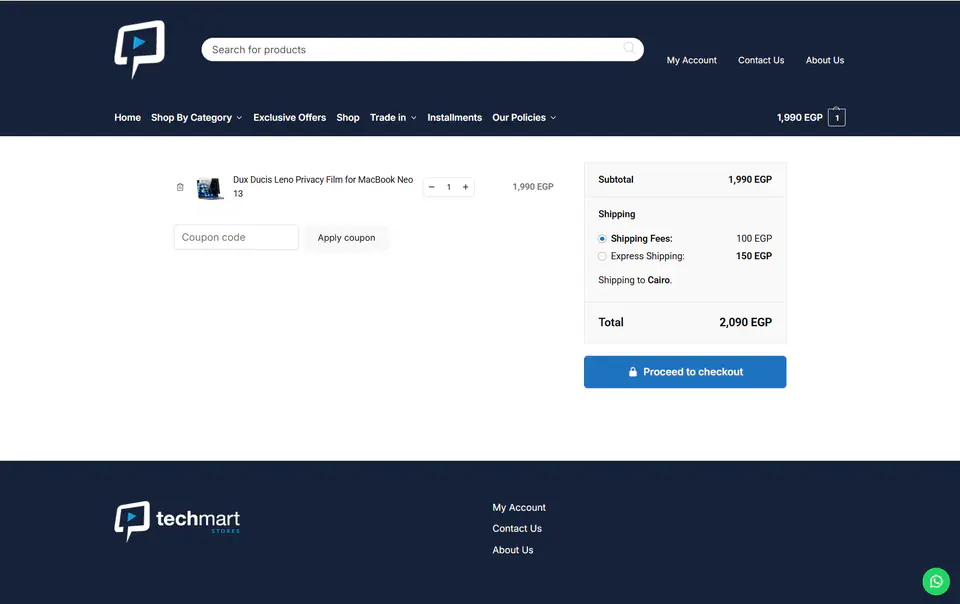Click the Subtotal 1,990 EGP amount

click(x=749, y=179)
